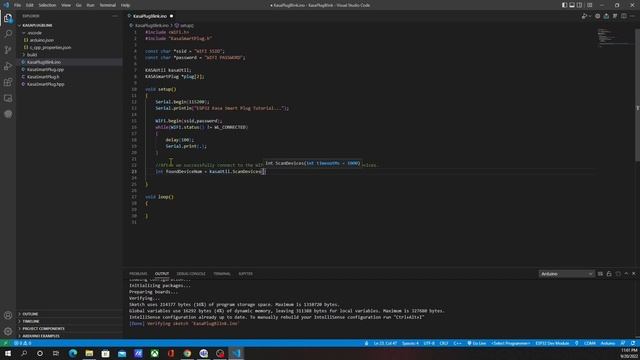Toggle secondary side bar visibility
The height and width of the screenshot is (360, 640).
click(x=580, y=5)
